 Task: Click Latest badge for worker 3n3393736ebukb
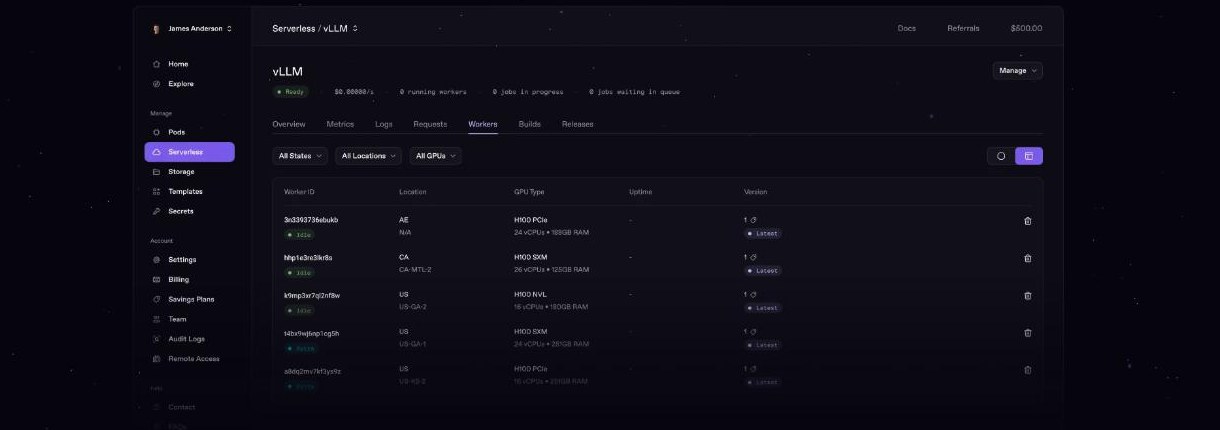pyautogui.click(x=763, y=233)
